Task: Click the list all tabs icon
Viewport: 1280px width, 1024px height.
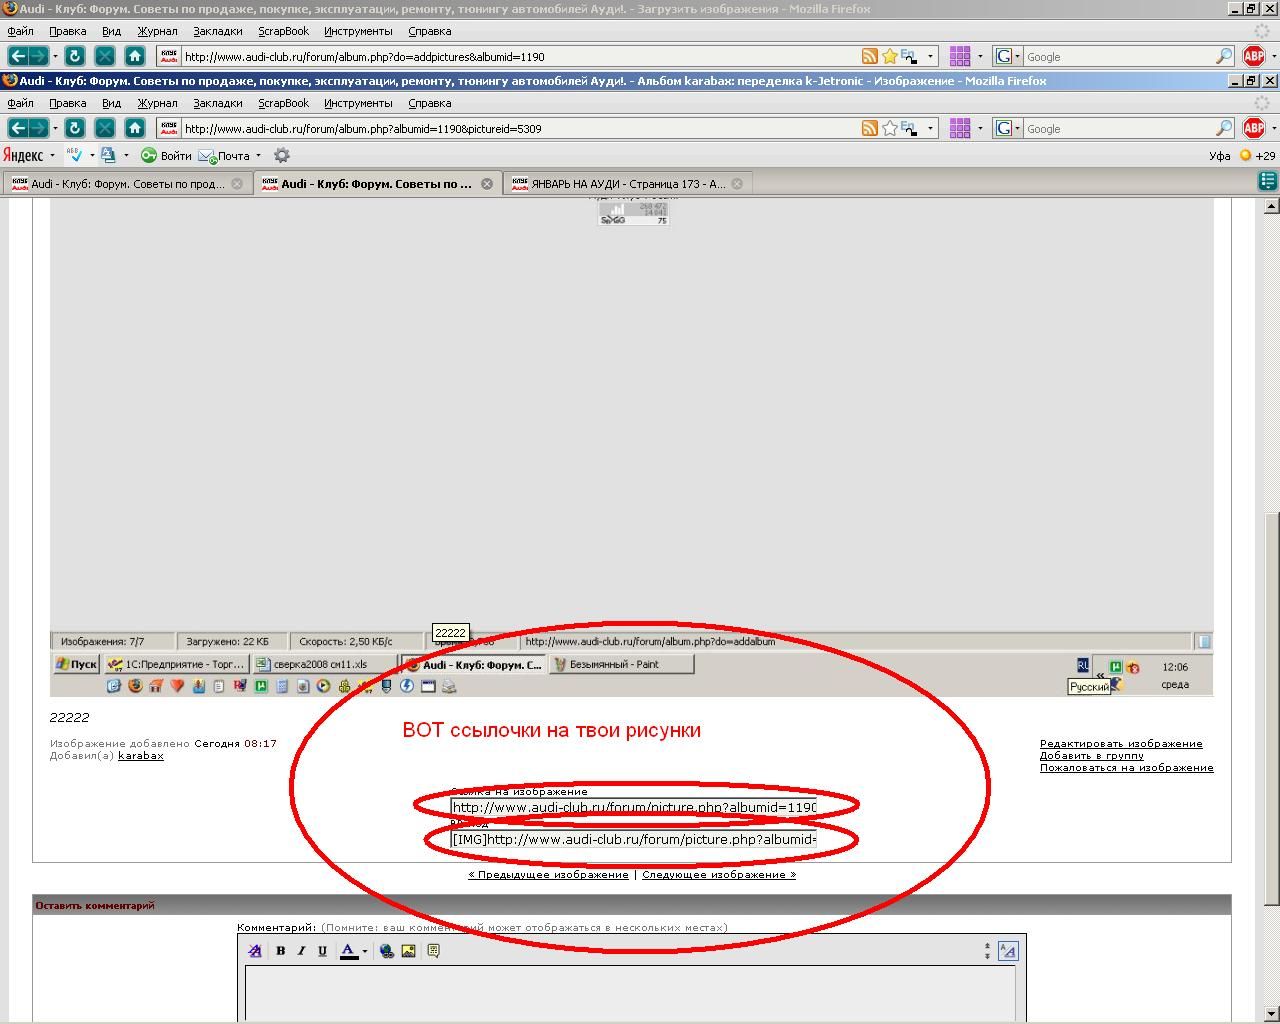Action: [x=1267, y=181]
